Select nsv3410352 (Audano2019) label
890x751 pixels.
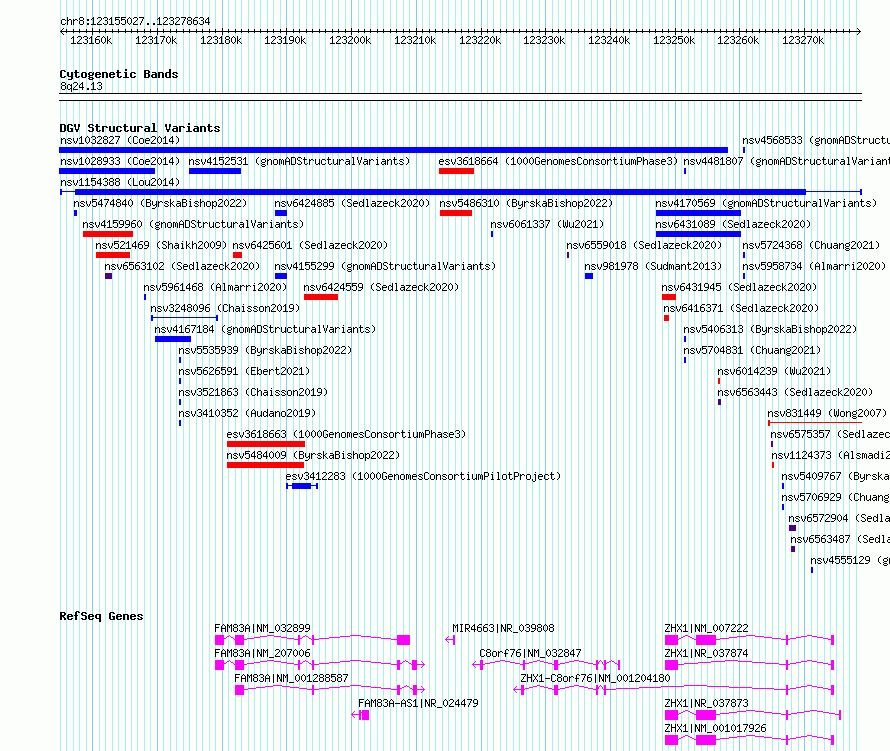coord(247,413)
